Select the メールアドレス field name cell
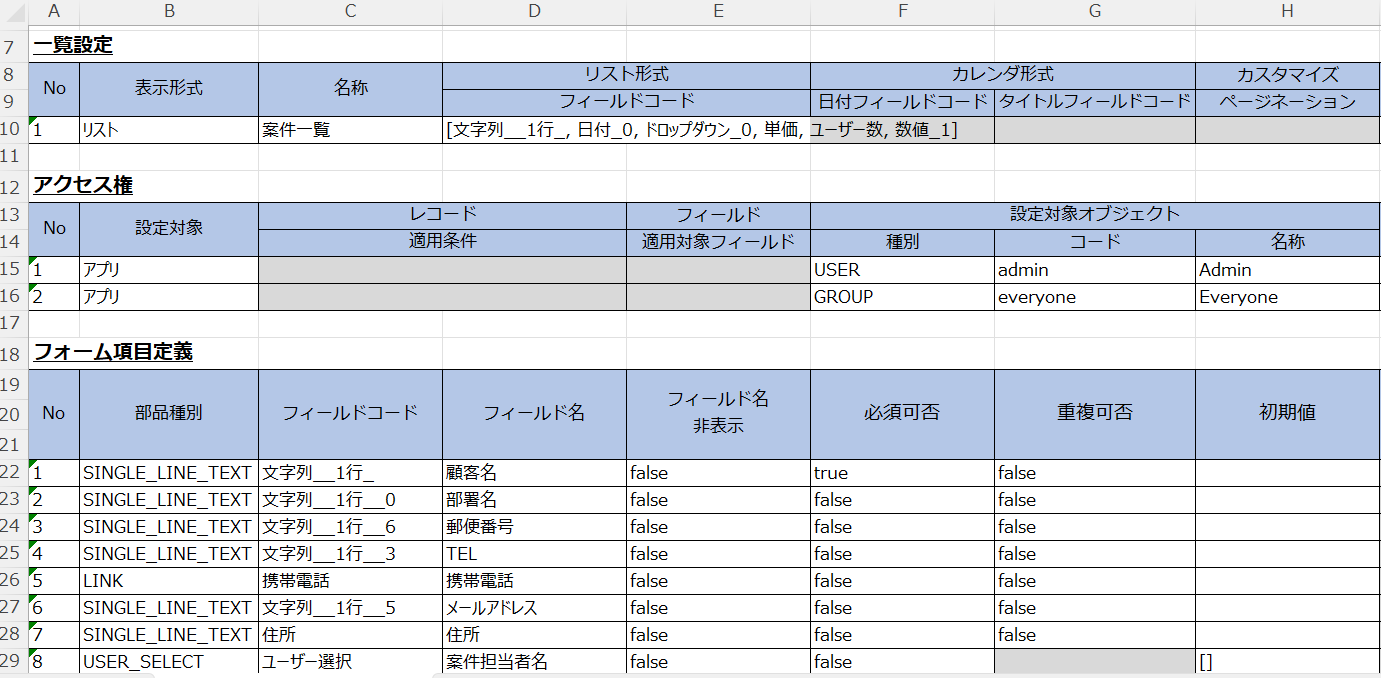Screen dimensions: 1381x678 click(534, 608)
